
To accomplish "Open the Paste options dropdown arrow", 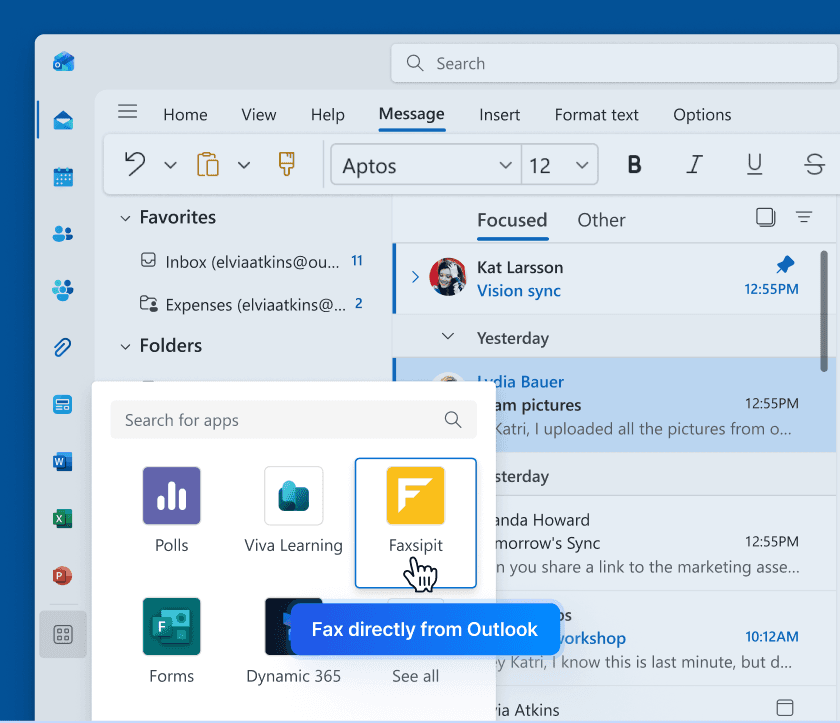I will [x=244, y=165].
